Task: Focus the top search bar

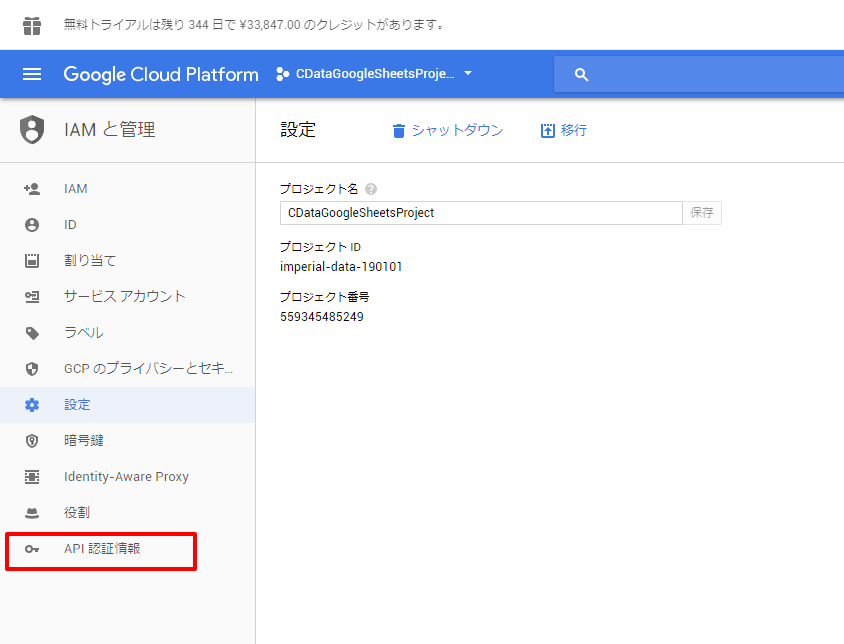Action: [699, 74]
